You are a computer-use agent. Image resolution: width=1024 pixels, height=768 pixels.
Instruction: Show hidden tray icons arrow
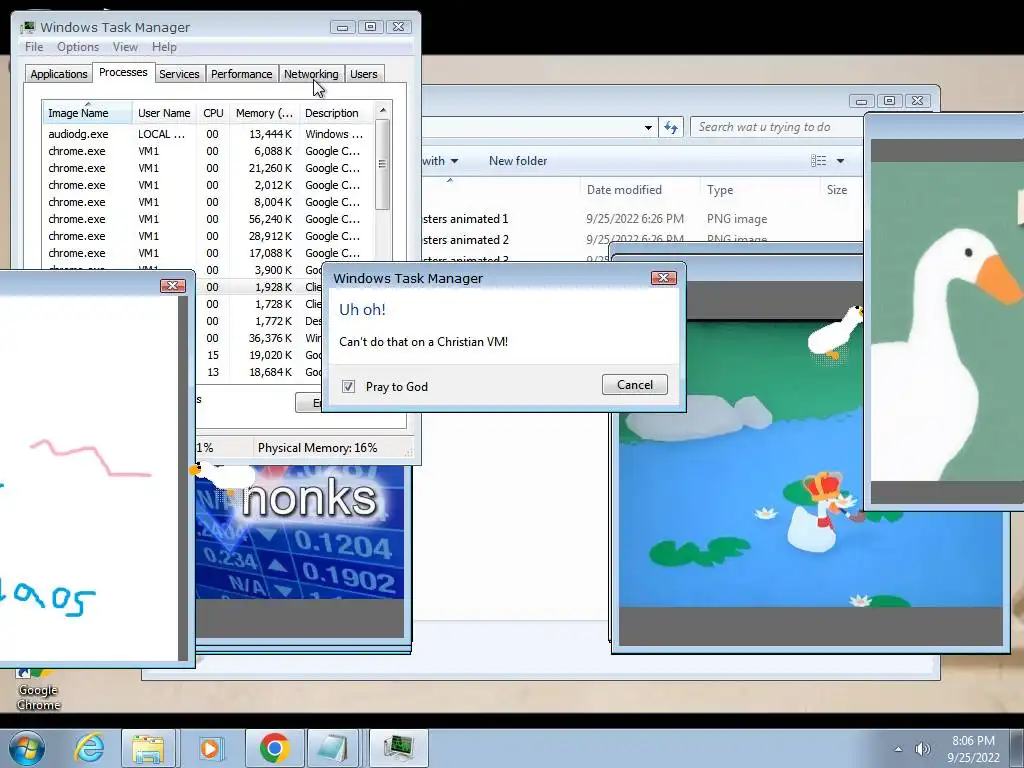click(899, 749)
